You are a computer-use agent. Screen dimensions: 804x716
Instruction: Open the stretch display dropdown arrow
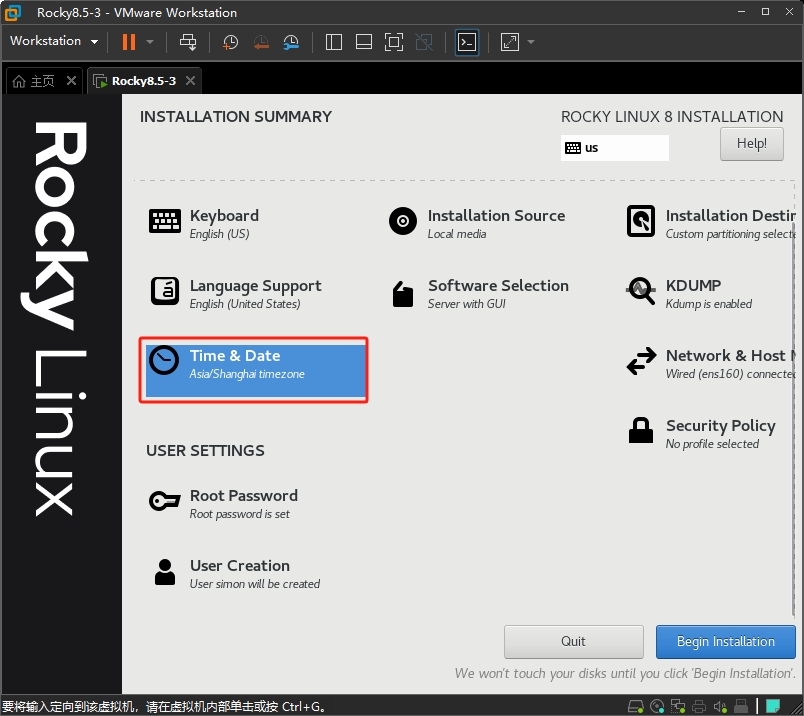pos(531,42)
